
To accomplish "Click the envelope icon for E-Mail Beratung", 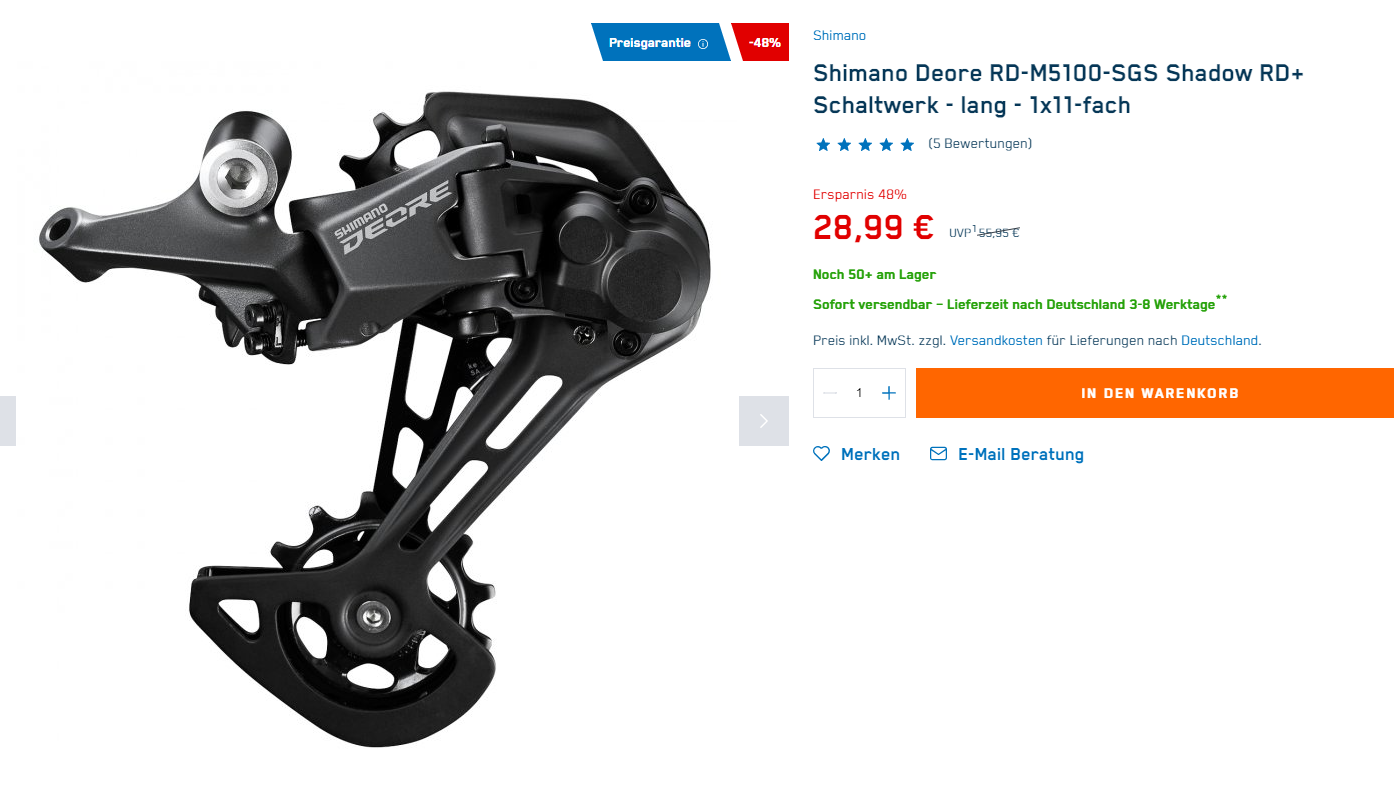I will point(938,454).
